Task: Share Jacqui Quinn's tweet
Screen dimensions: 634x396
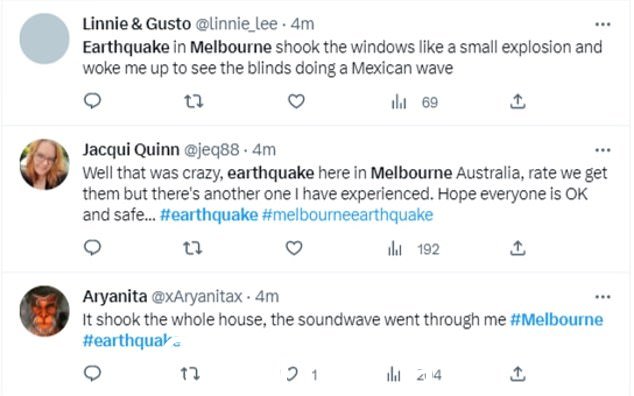Action: click(517, 248)
